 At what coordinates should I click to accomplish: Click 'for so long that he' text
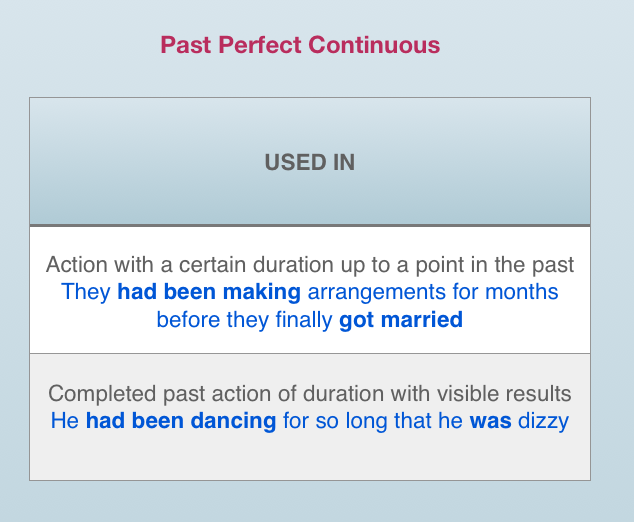tap(372, 421)
